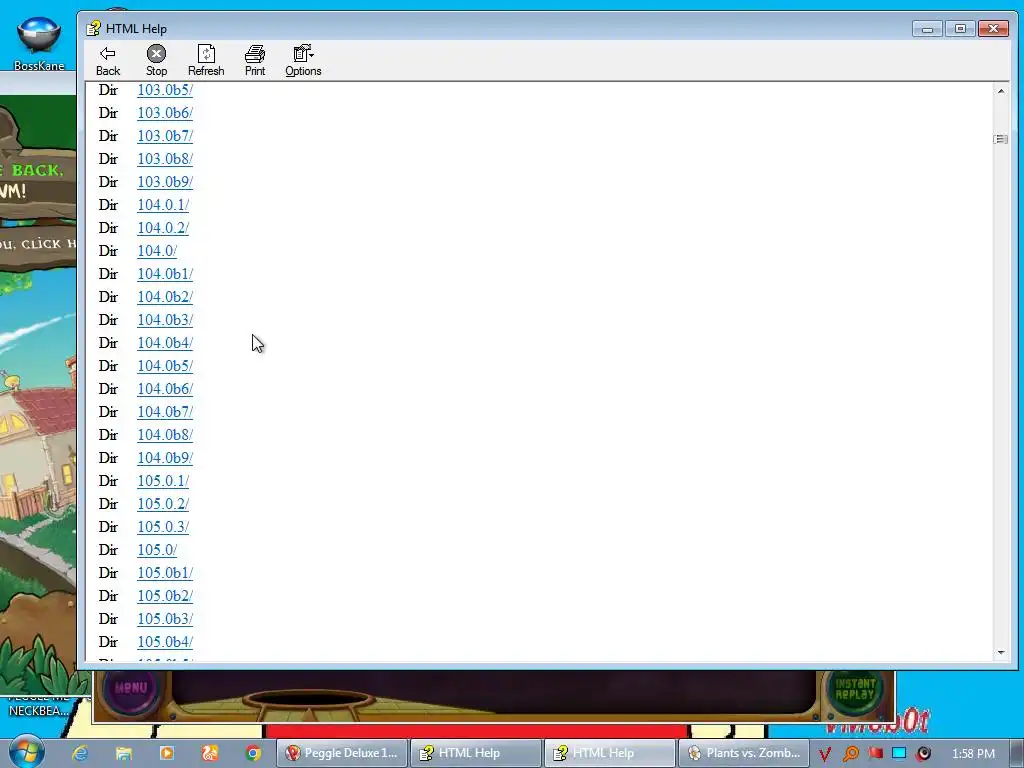The image size is (1024, 768).
Task: Switch to the second HTML Help taskbar button
Action: pos(610,753)
